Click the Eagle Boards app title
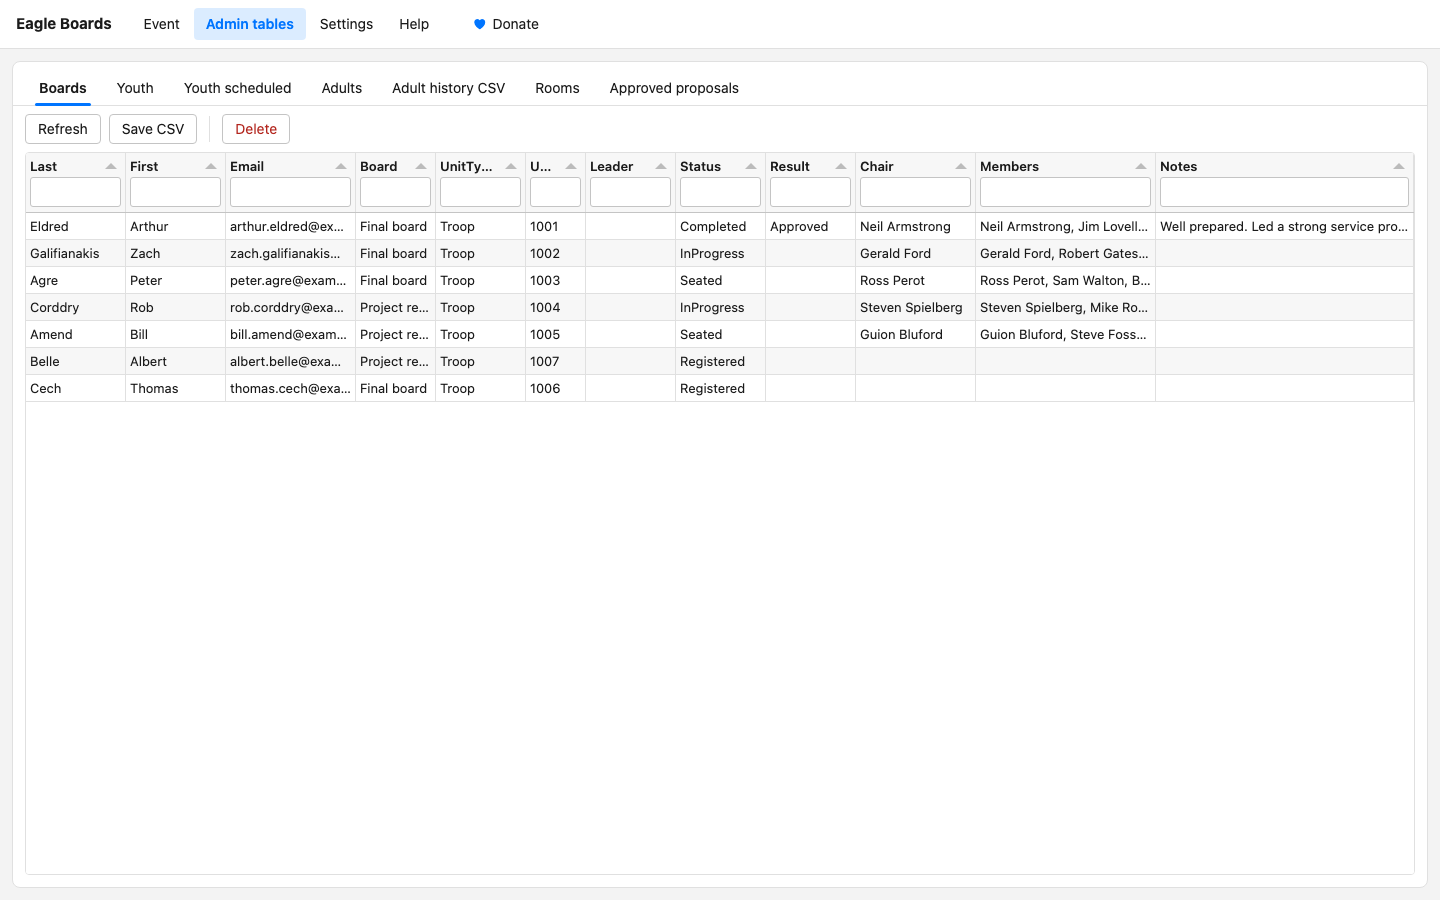This screenshot has height=900, width=1440. [x=64, y=24]
